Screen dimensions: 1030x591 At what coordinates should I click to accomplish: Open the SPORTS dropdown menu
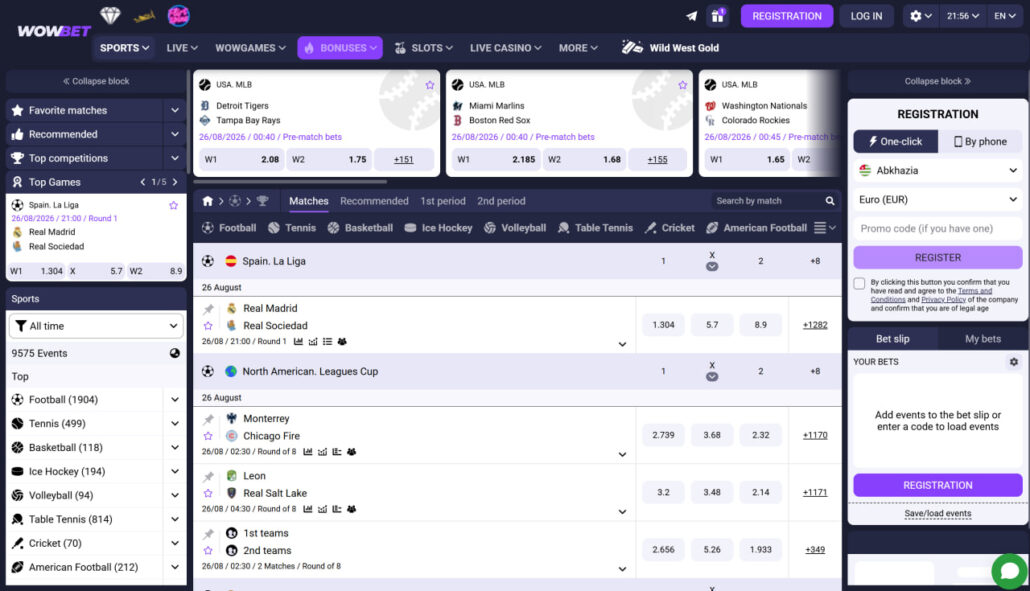[x=124, y=48]
